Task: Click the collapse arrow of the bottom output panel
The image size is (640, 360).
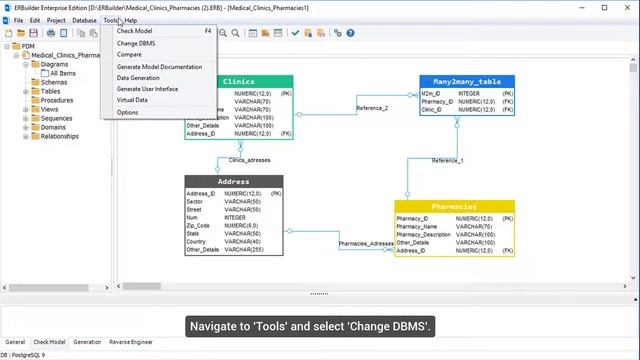Action: 636,300
